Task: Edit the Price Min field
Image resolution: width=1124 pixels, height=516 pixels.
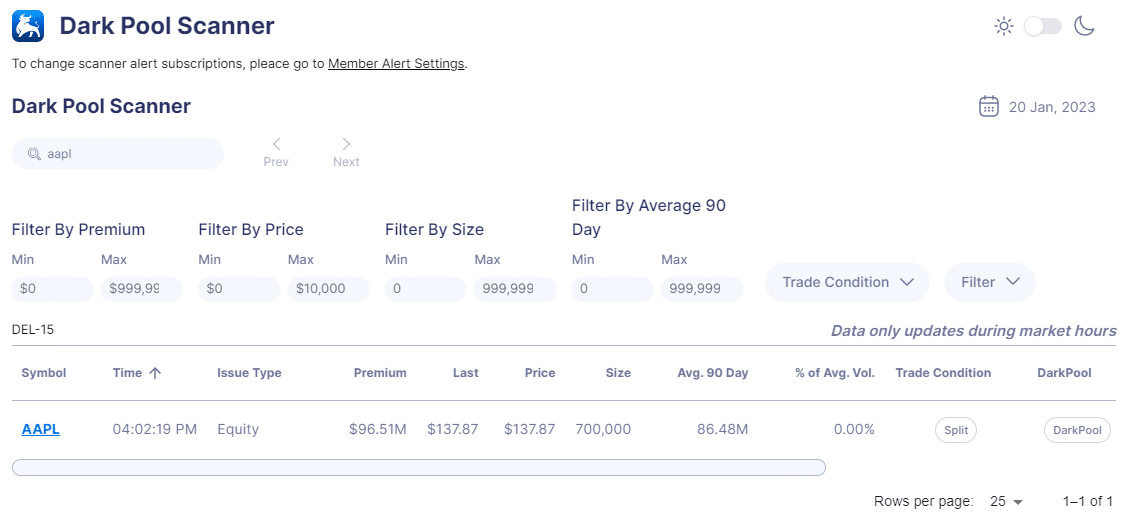Action: pos(239,290)
